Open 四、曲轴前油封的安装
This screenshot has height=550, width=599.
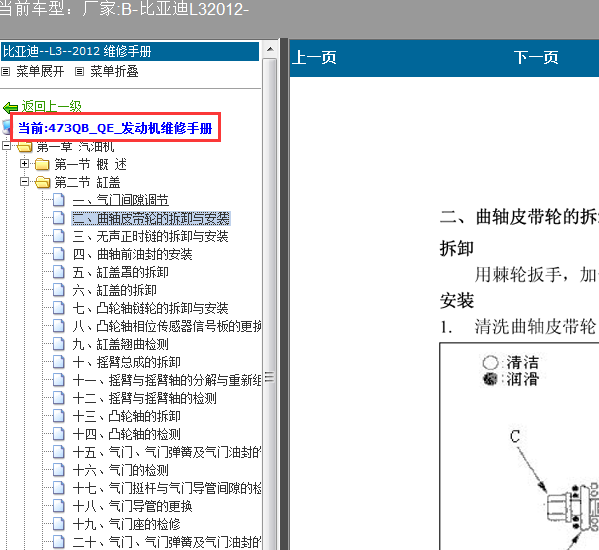(133, 254)
